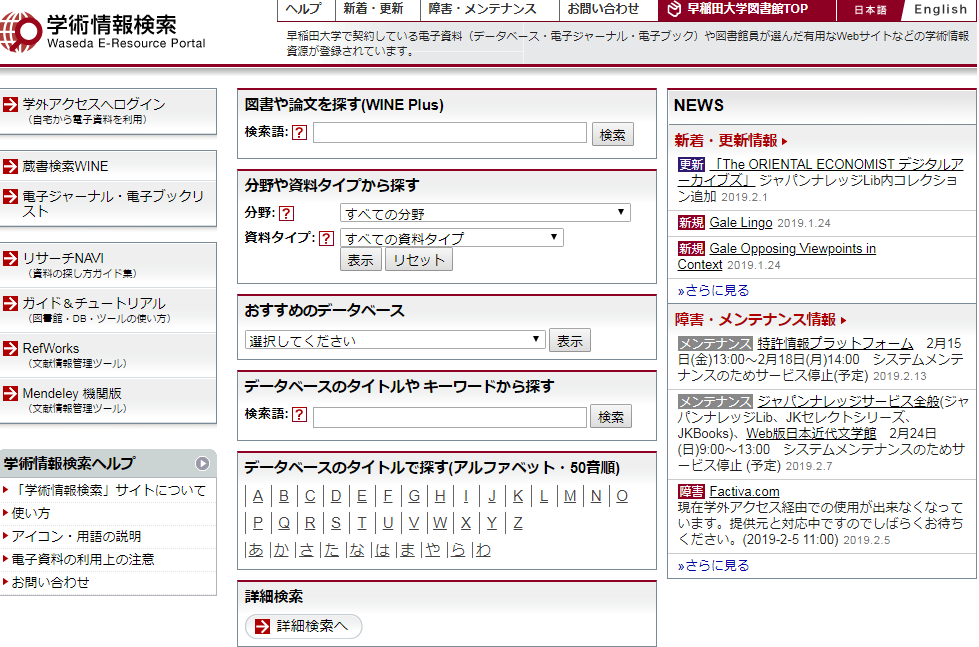Image resolution: width=979 pixels, height=647 pixels.
Task: Open the 分野 dropdown showing すべての分野
Action: [x=485, y=213]
